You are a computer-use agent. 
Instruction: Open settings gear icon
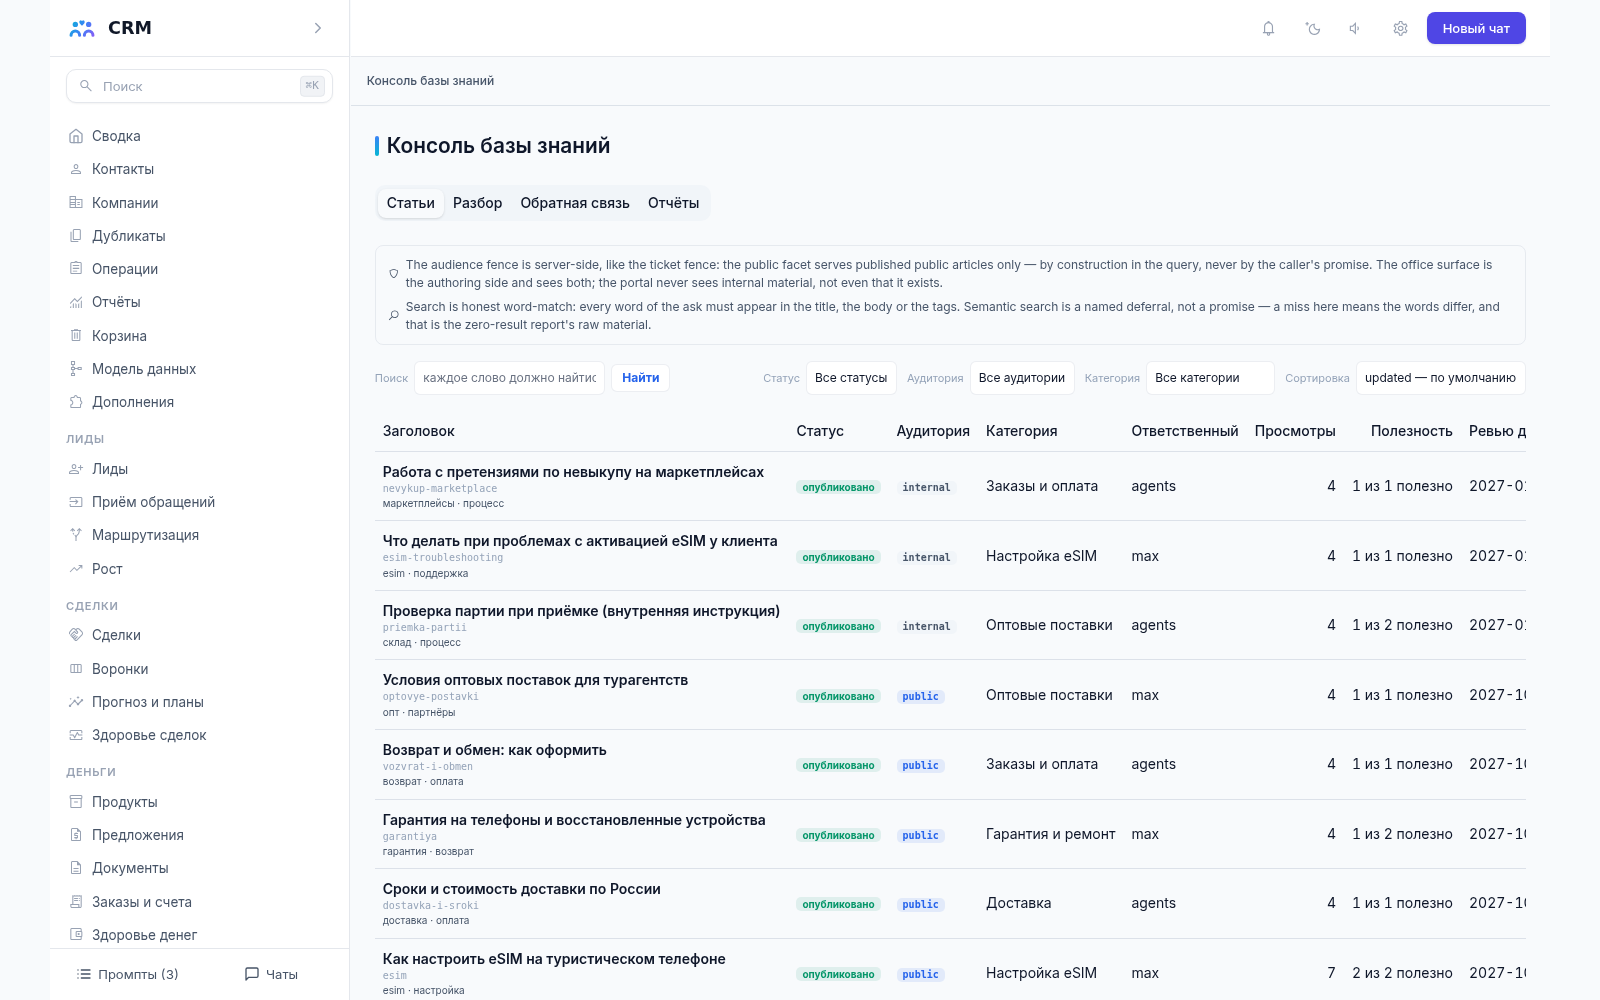(x=1400, y=28)
